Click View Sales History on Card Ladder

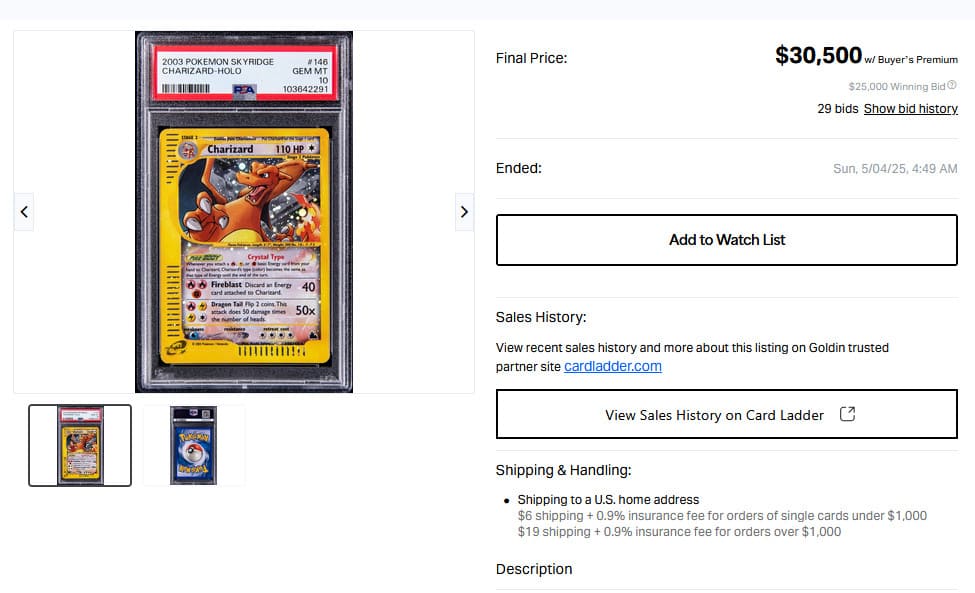(726, 414)
